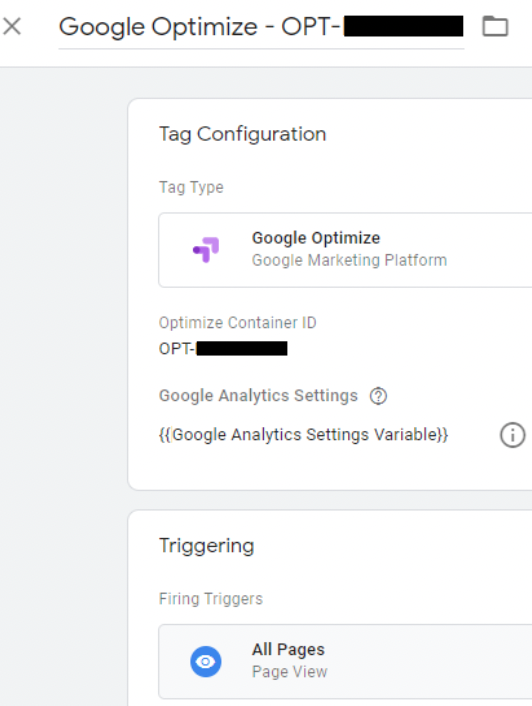Open the folder icon next to tag name
This screenshot has height=706, width=532.
tap(495, 26)
